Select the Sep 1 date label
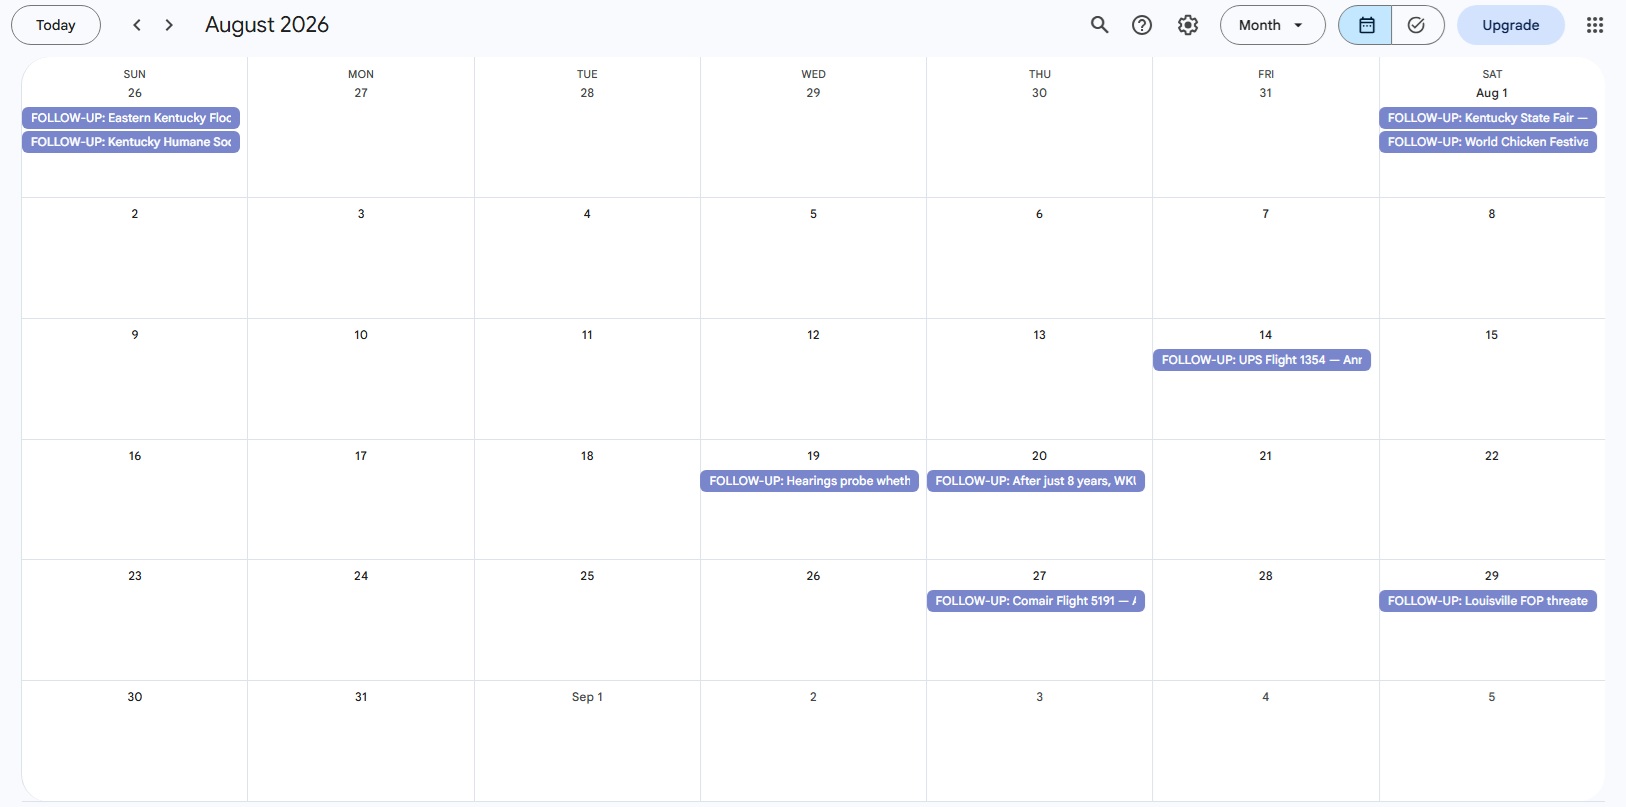The height and width of the screenshot is (807, 1626). tap(587, 697)
